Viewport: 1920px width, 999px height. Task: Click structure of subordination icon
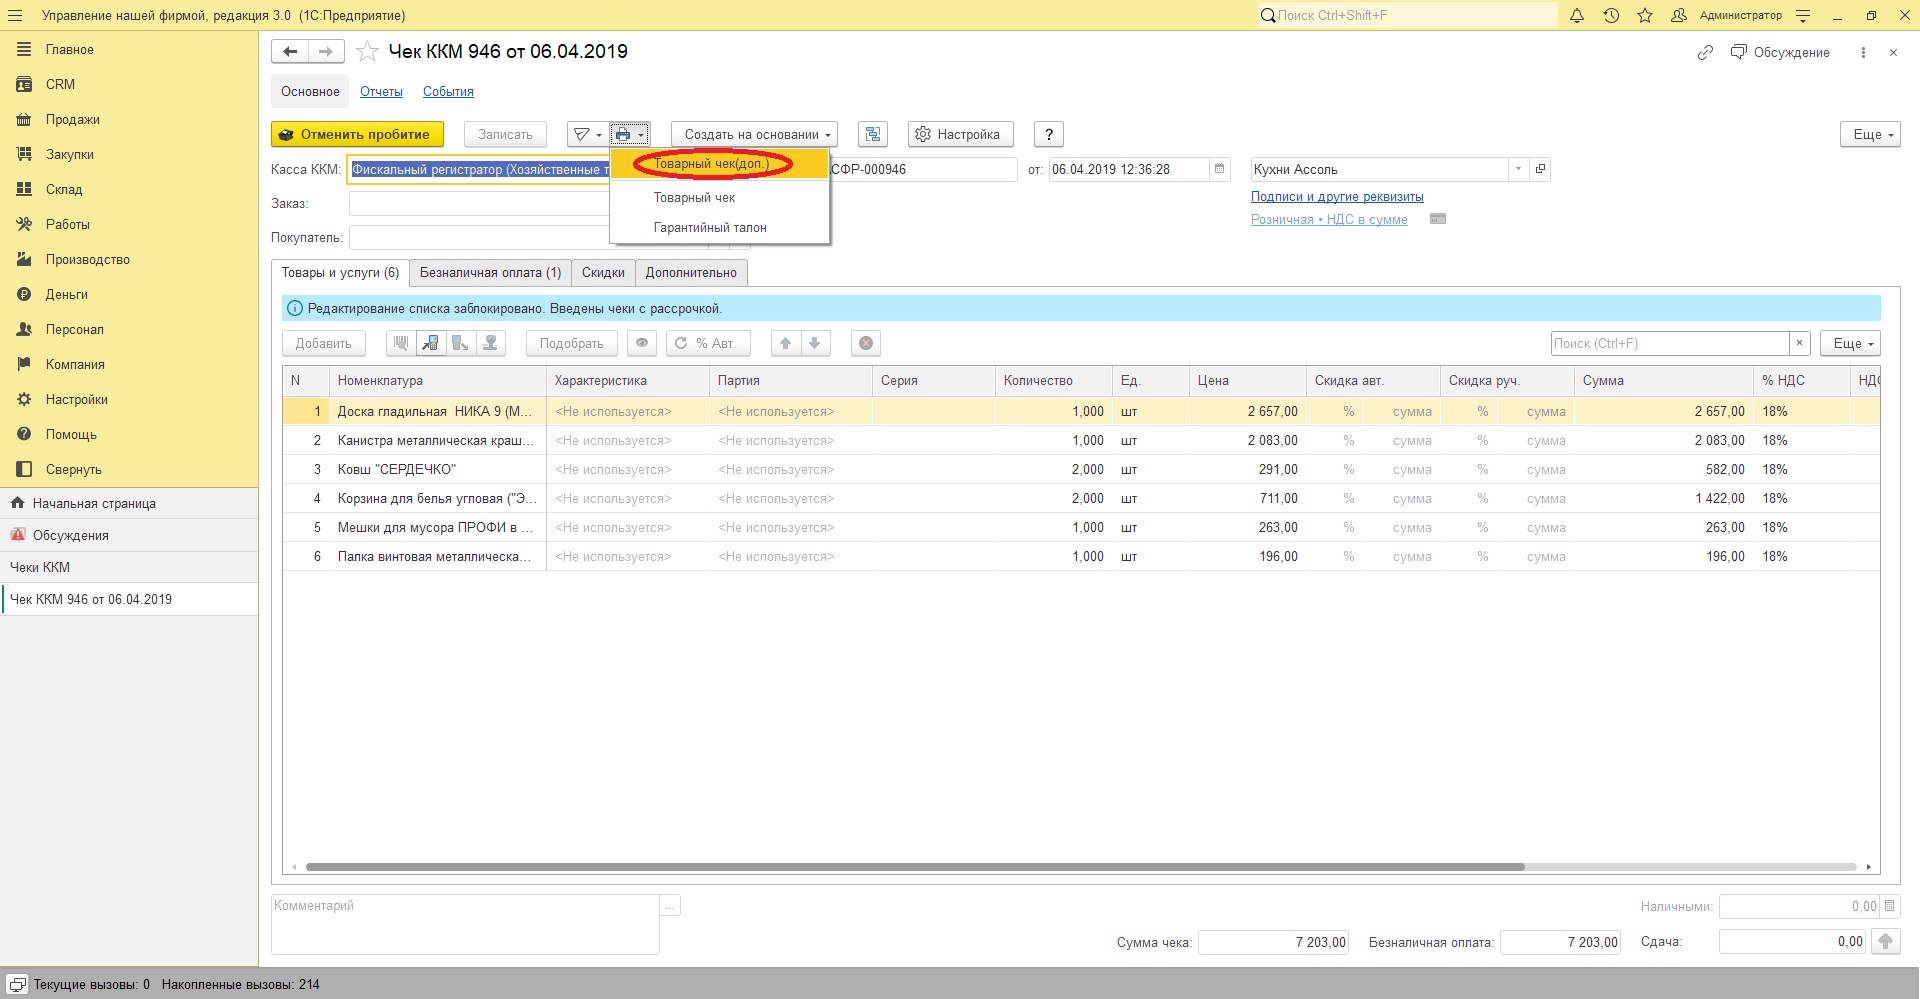[873, 134]
